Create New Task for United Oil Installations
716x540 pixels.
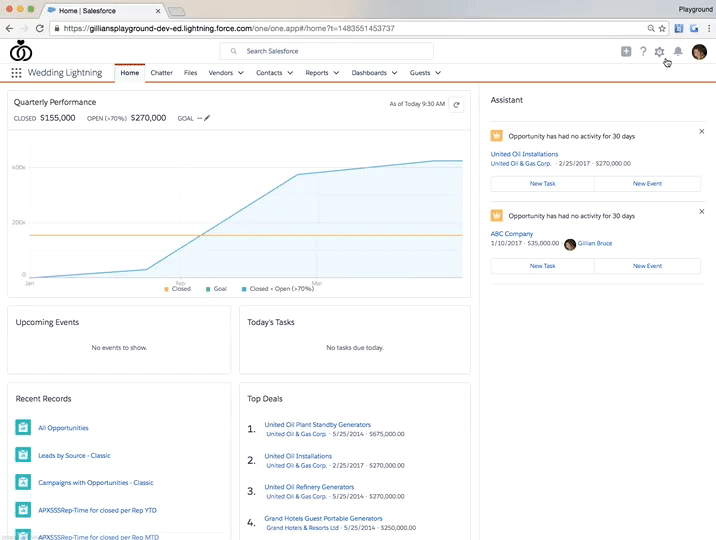pos(542,183)
